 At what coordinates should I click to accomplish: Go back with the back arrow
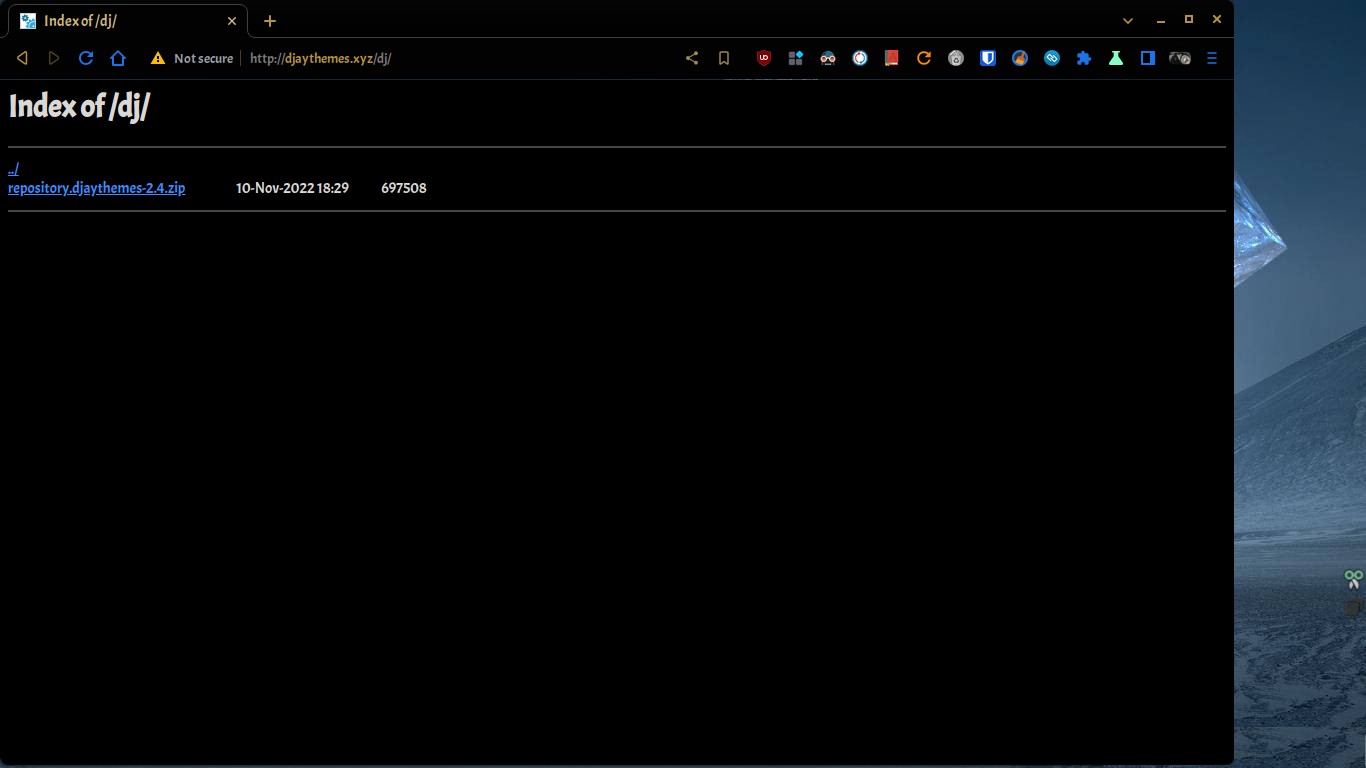tap(22, 58)
